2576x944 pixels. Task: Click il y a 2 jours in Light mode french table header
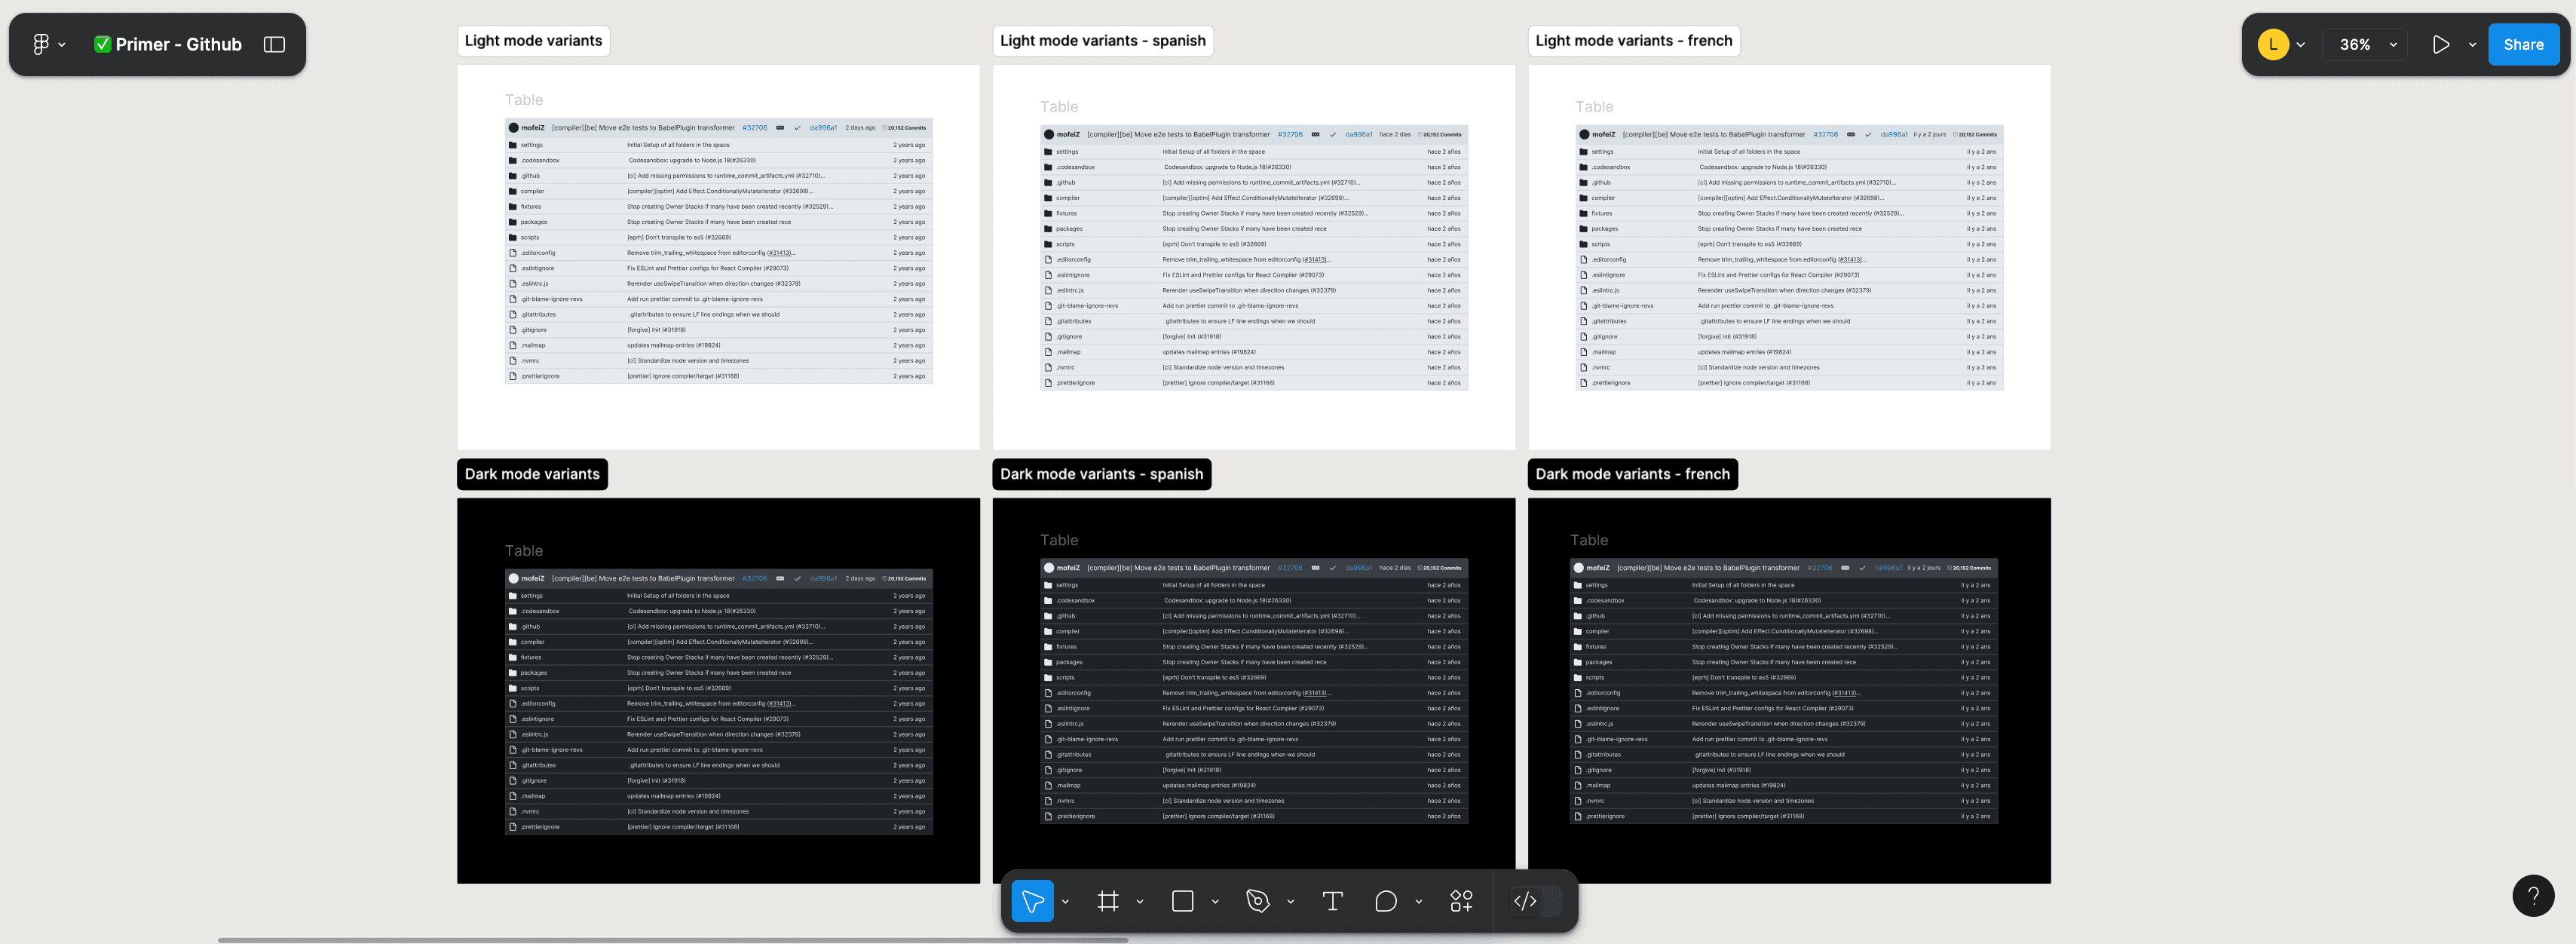(x=1930, y=135)
